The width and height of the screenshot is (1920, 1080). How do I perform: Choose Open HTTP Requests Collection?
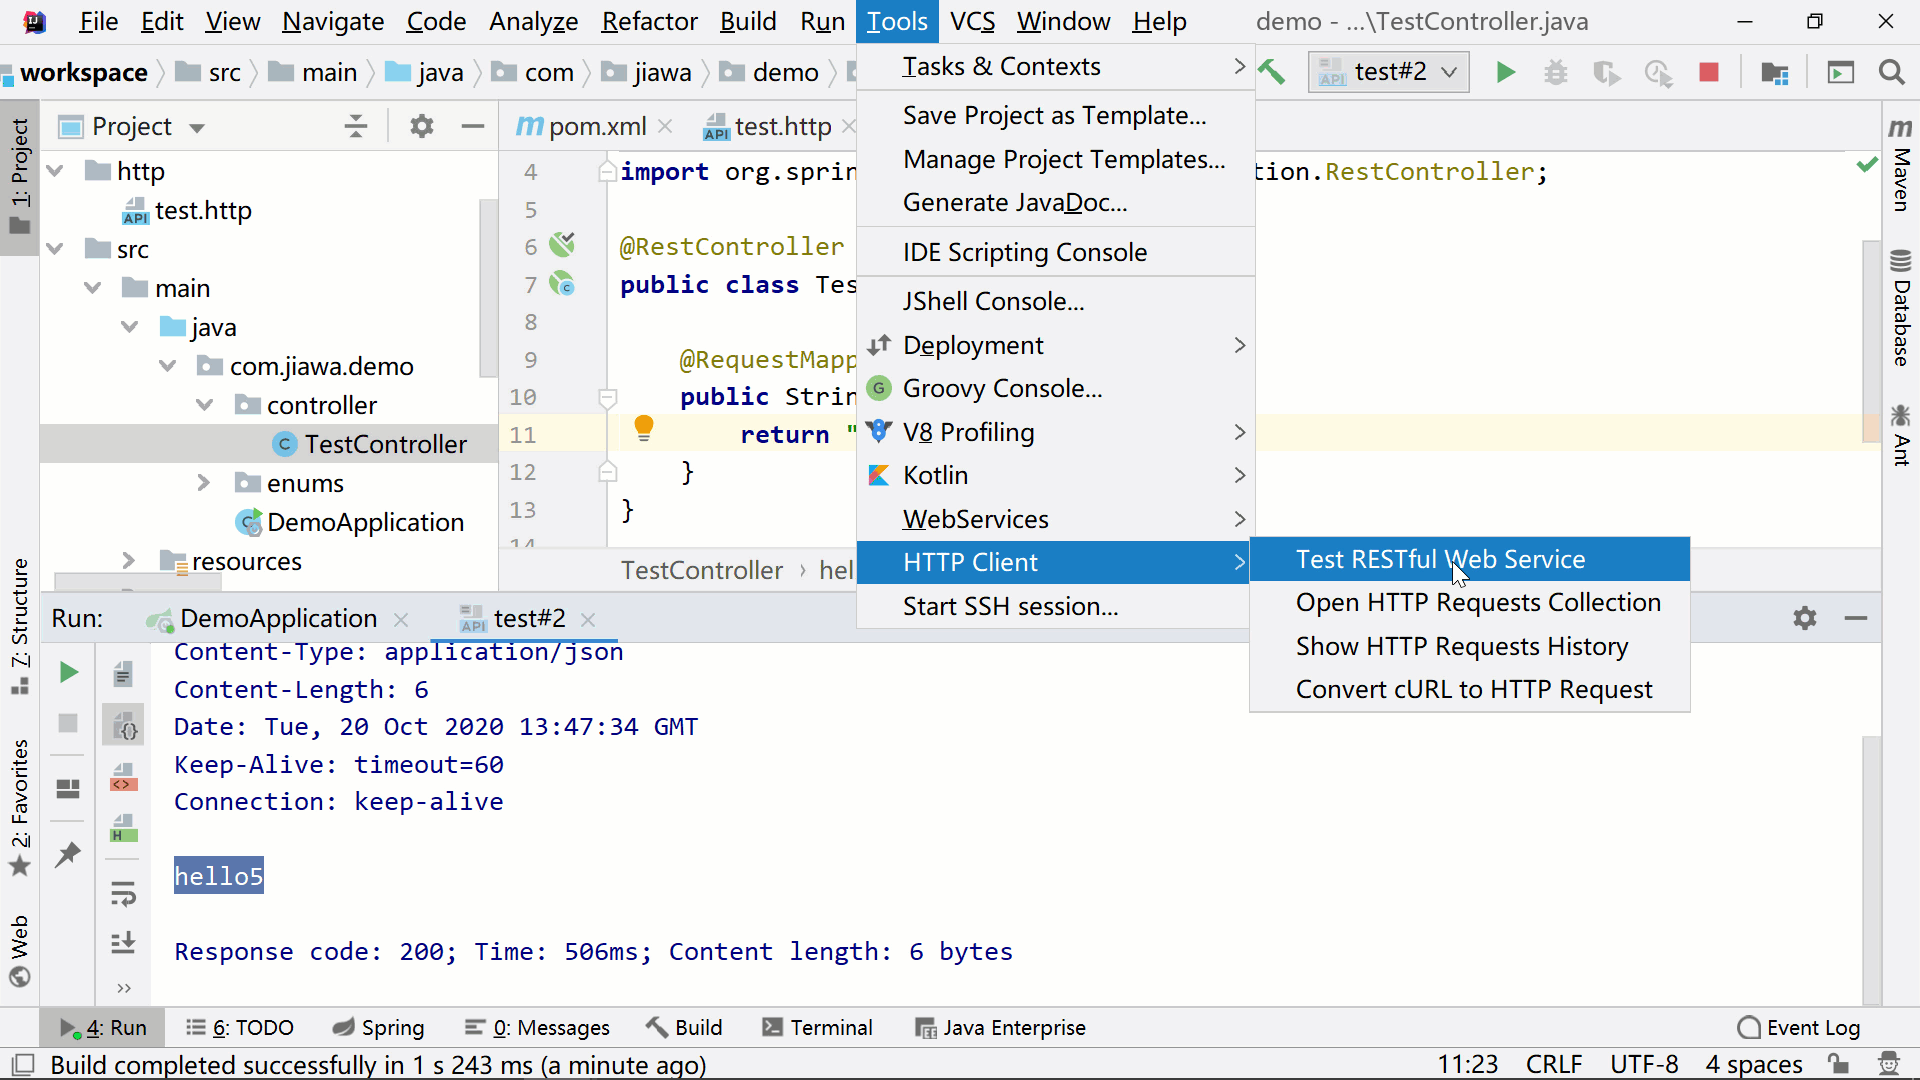[x=1470, y=603]
